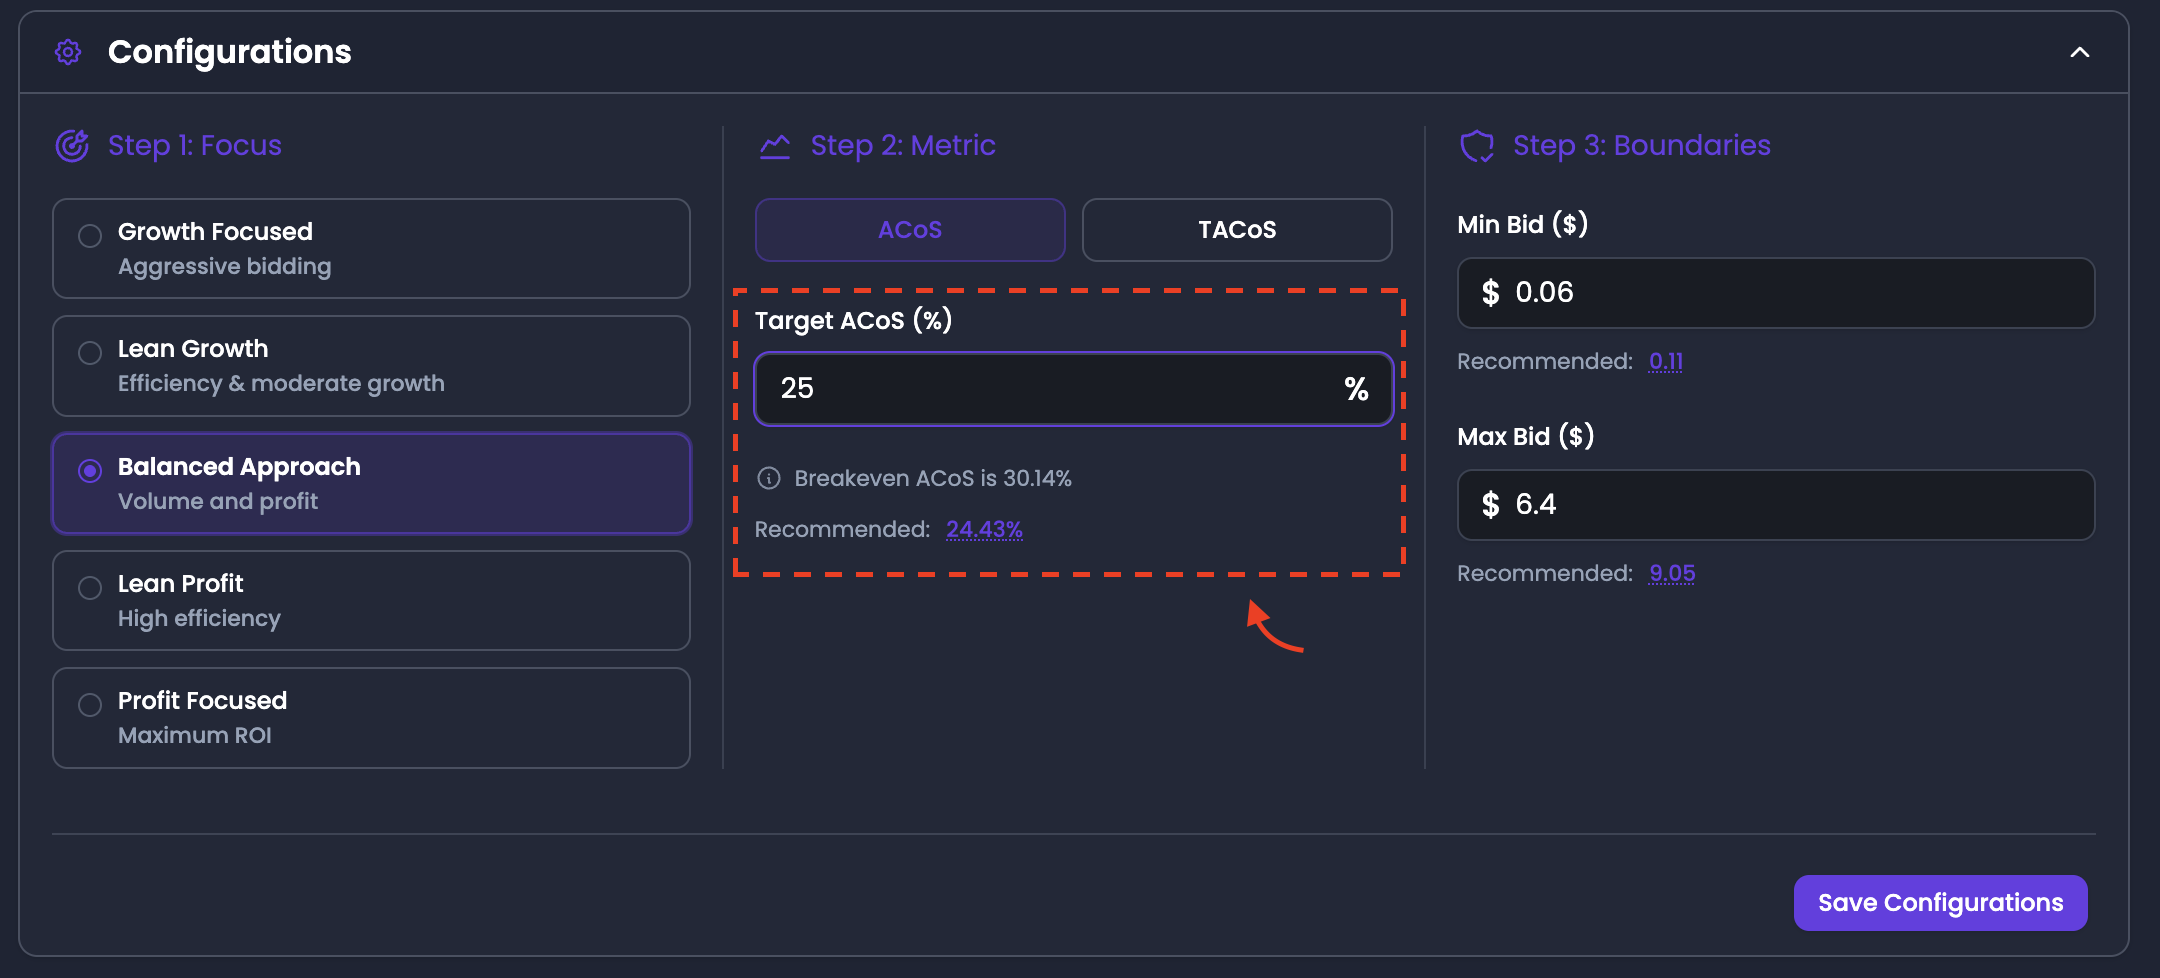
Task: Click the Save Configurations button
Action: coord(1940,903)
